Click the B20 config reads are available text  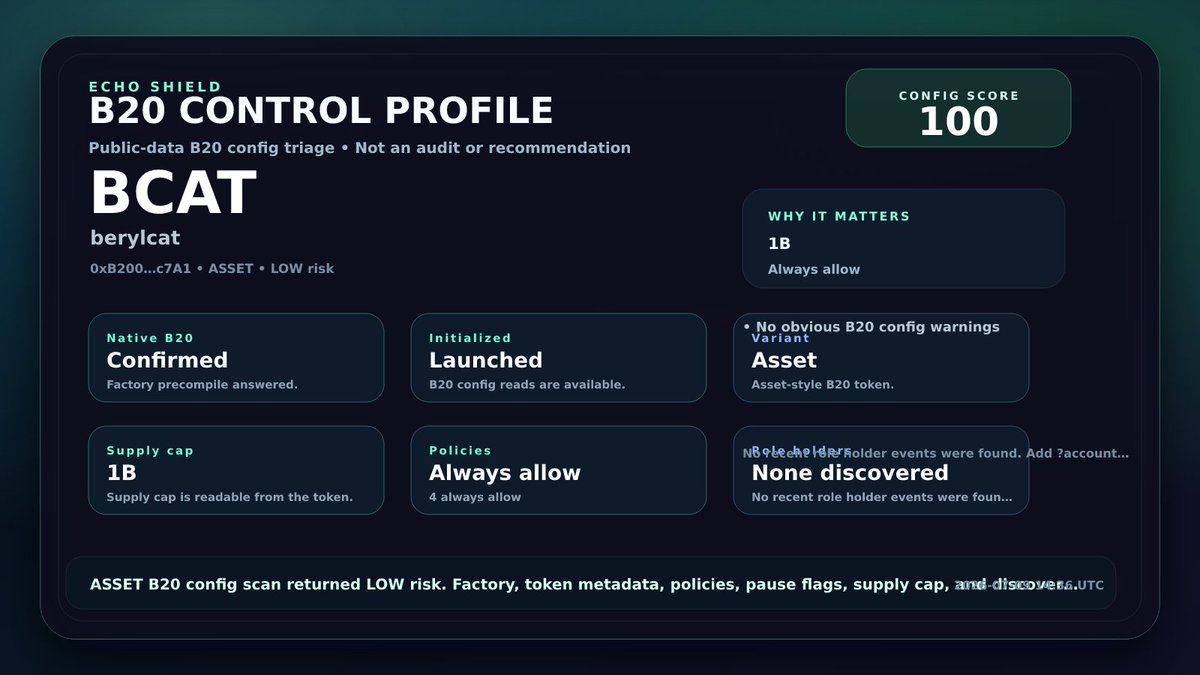pos(527,385)
